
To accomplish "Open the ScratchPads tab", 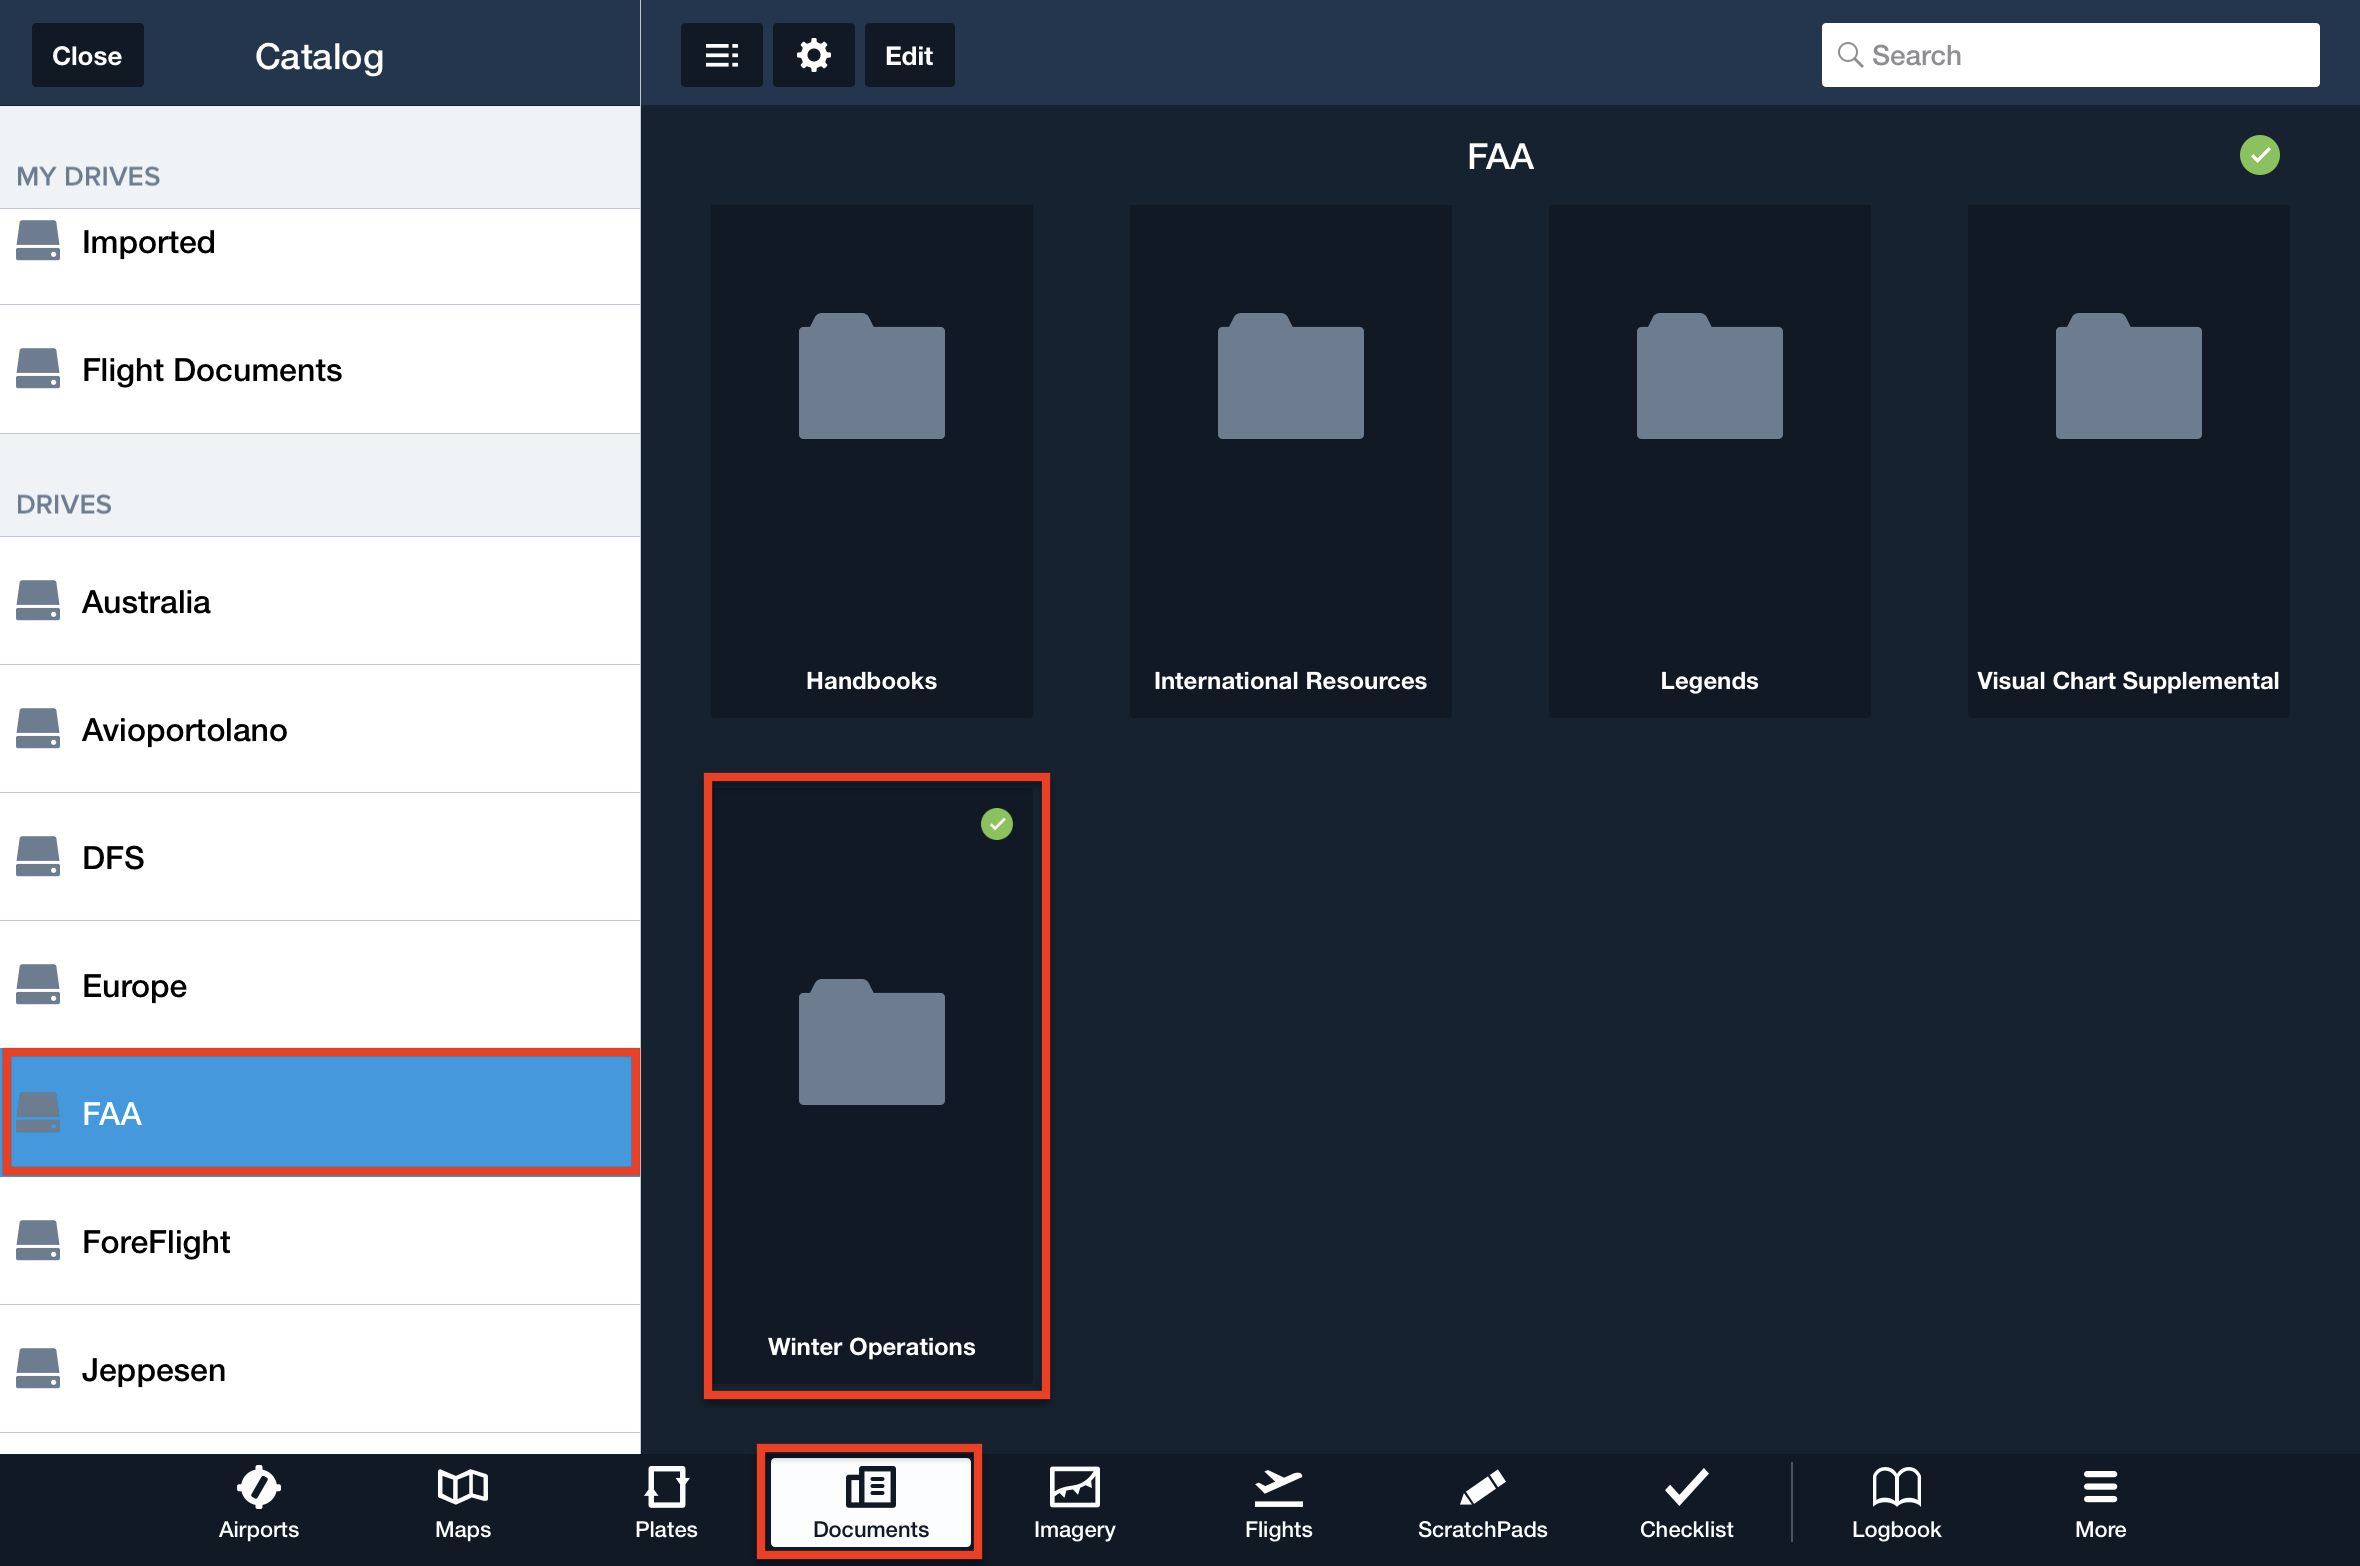I will pyautogui.click(x=1482, y=1504).
